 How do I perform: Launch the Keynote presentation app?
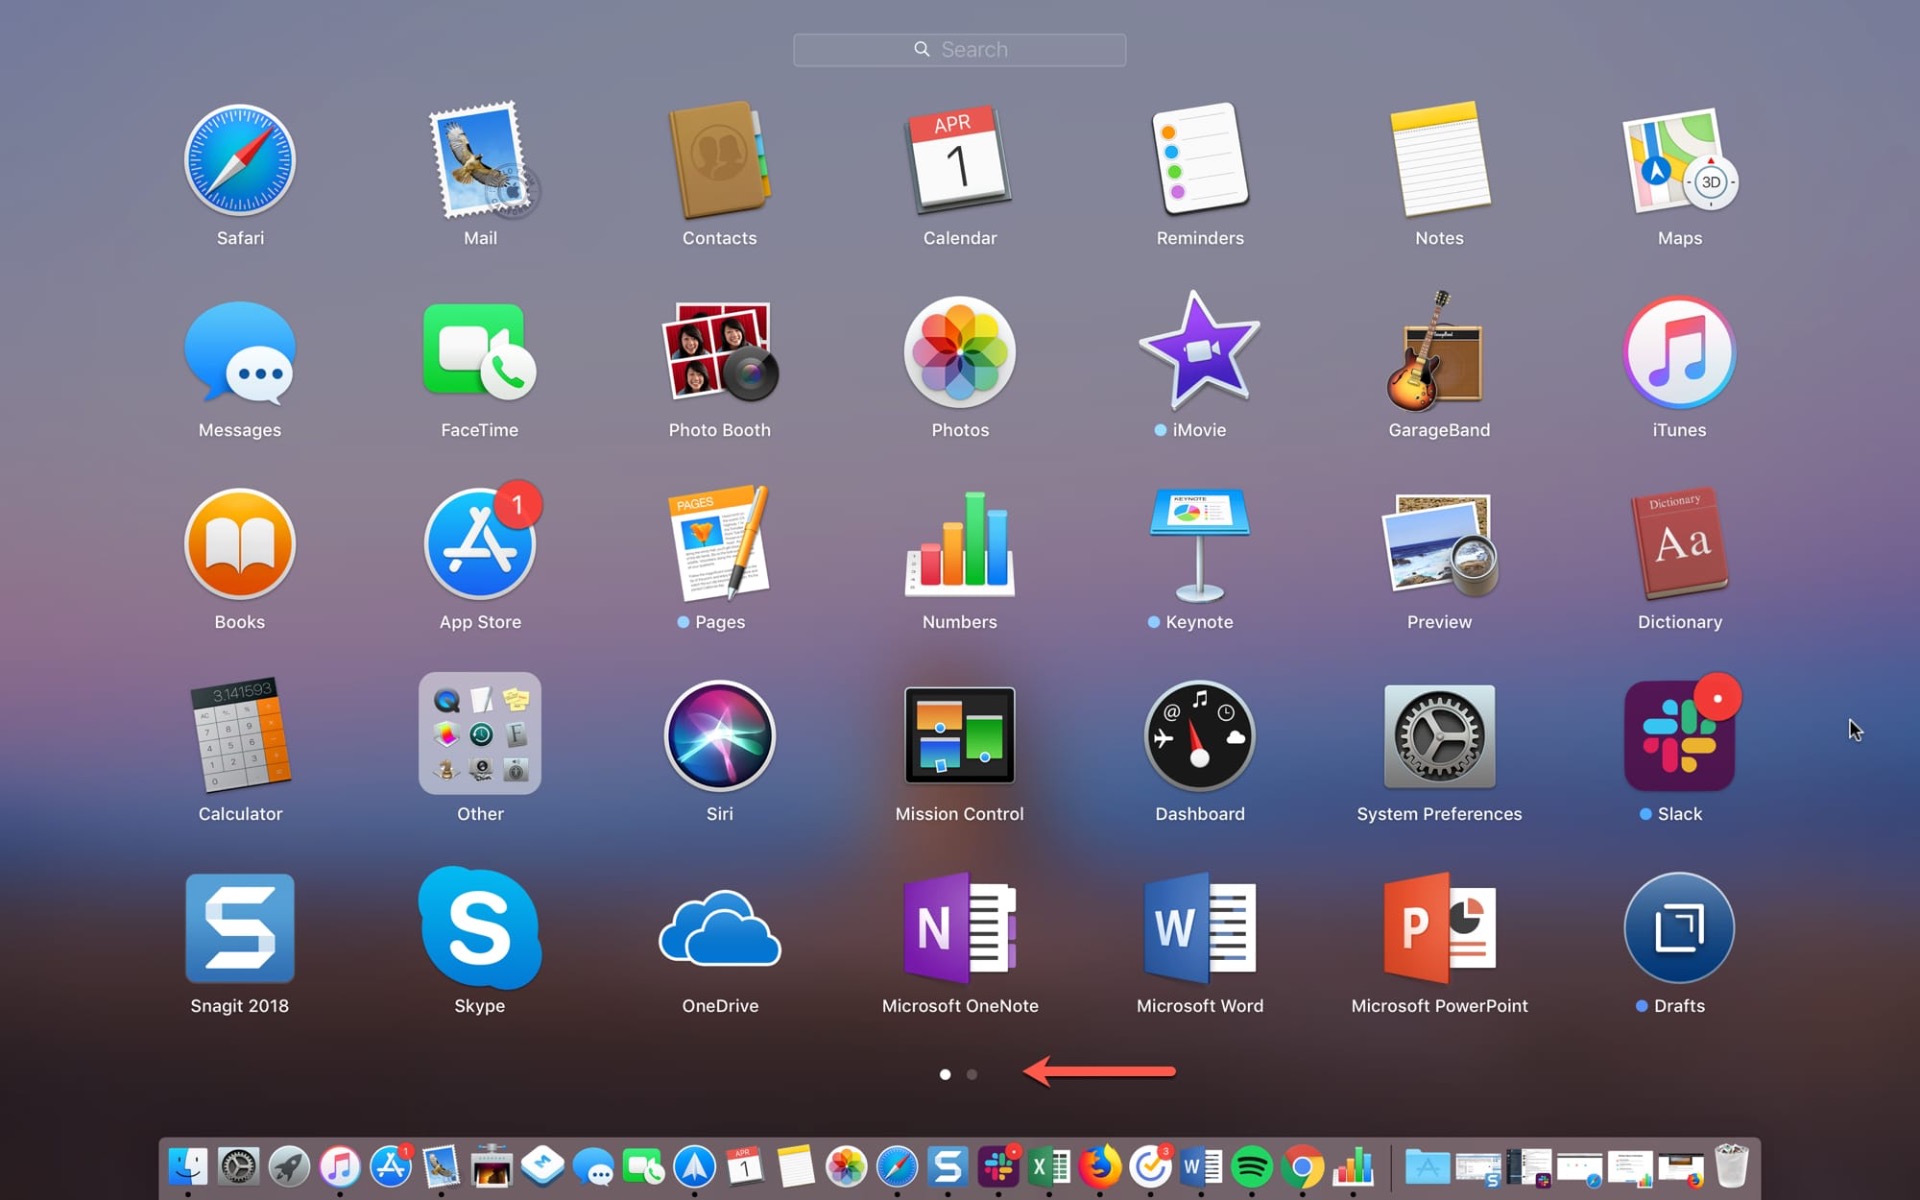point(1199,545)
